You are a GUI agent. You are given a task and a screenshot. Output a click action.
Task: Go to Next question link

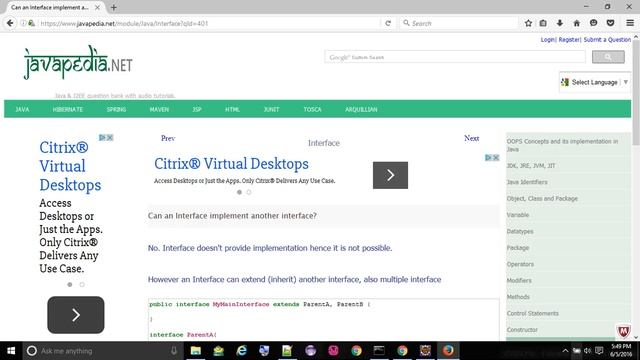(471, 138)
